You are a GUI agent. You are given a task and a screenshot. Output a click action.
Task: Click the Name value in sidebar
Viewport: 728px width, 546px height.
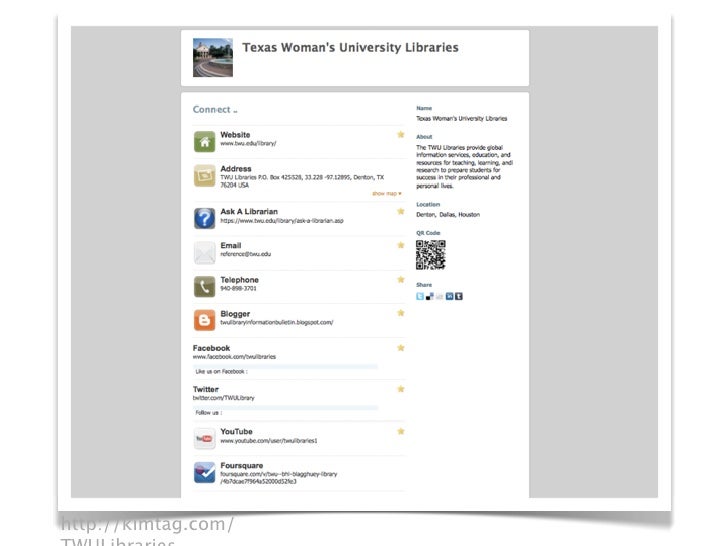(x=462, y=118)
